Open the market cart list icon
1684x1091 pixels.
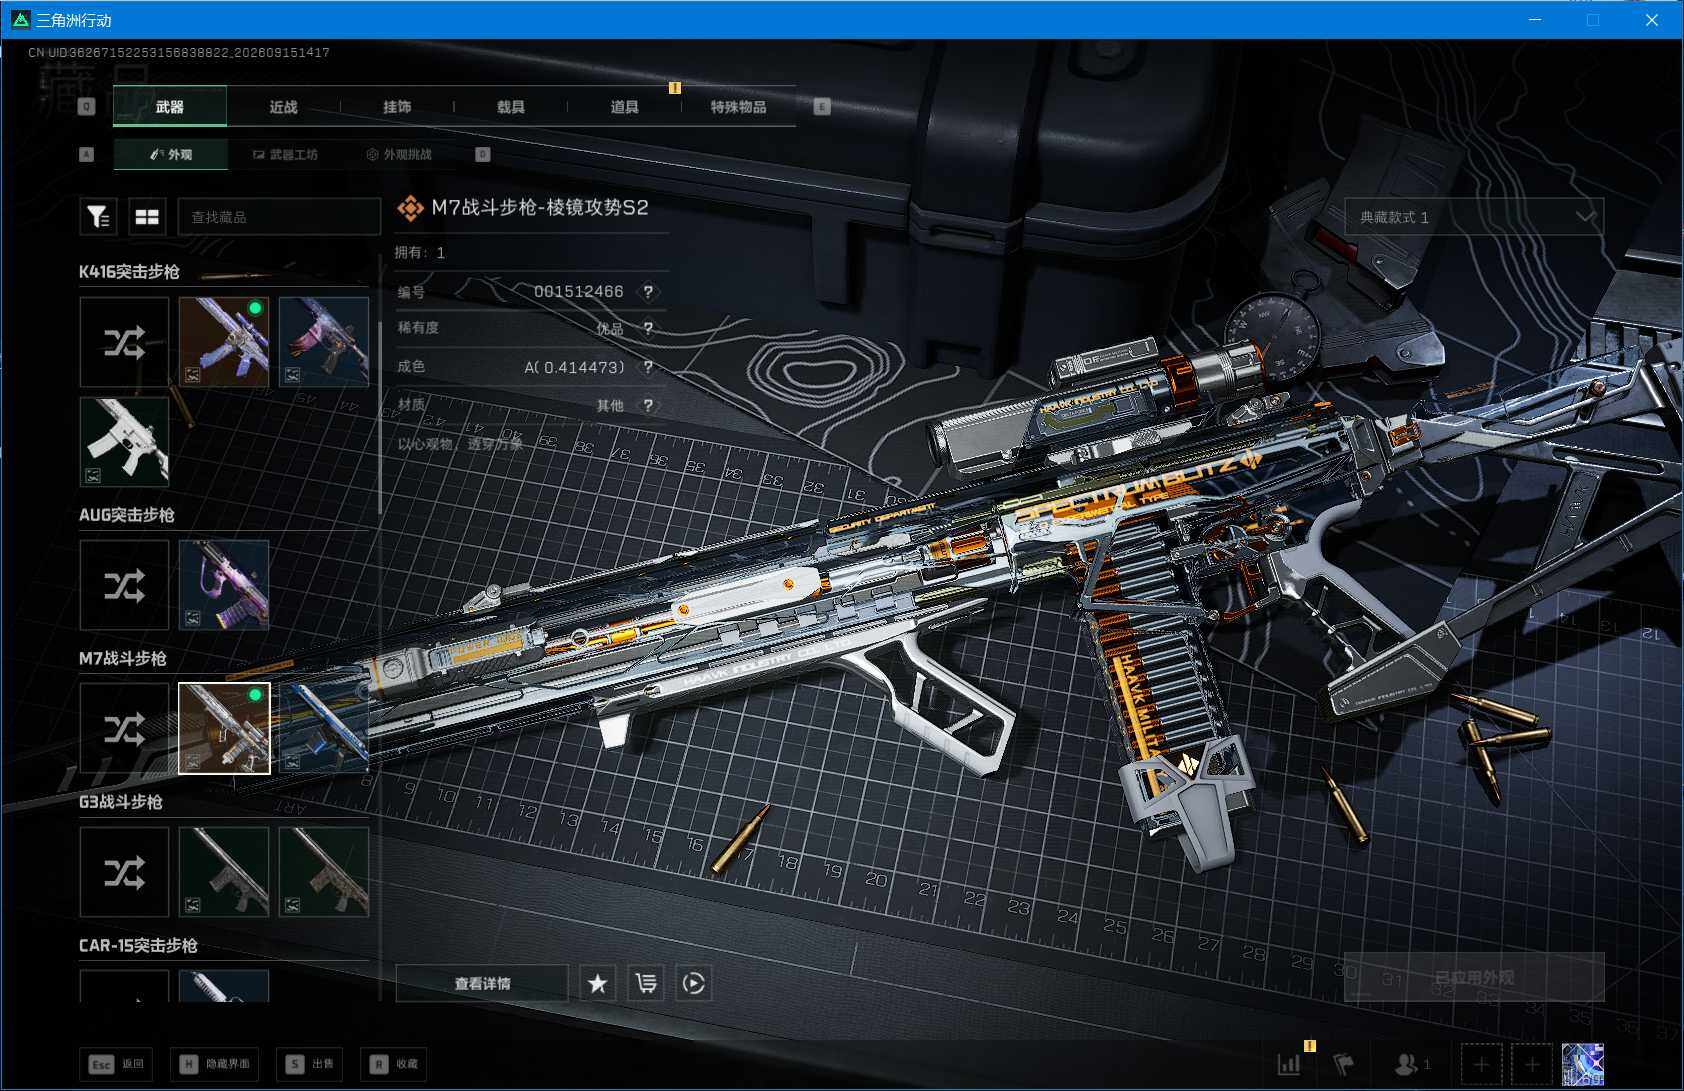point(646,983)
